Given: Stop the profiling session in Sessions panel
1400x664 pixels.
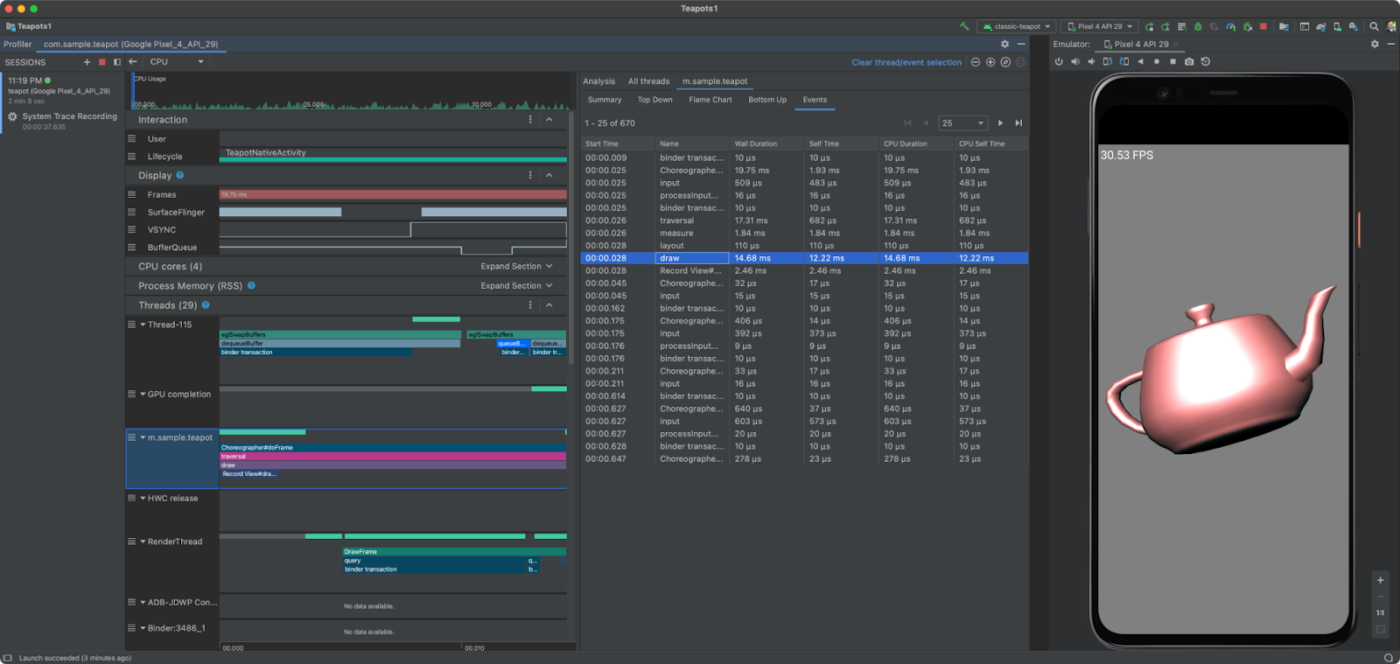Looking at the screenshot, I should coord(101,62).
